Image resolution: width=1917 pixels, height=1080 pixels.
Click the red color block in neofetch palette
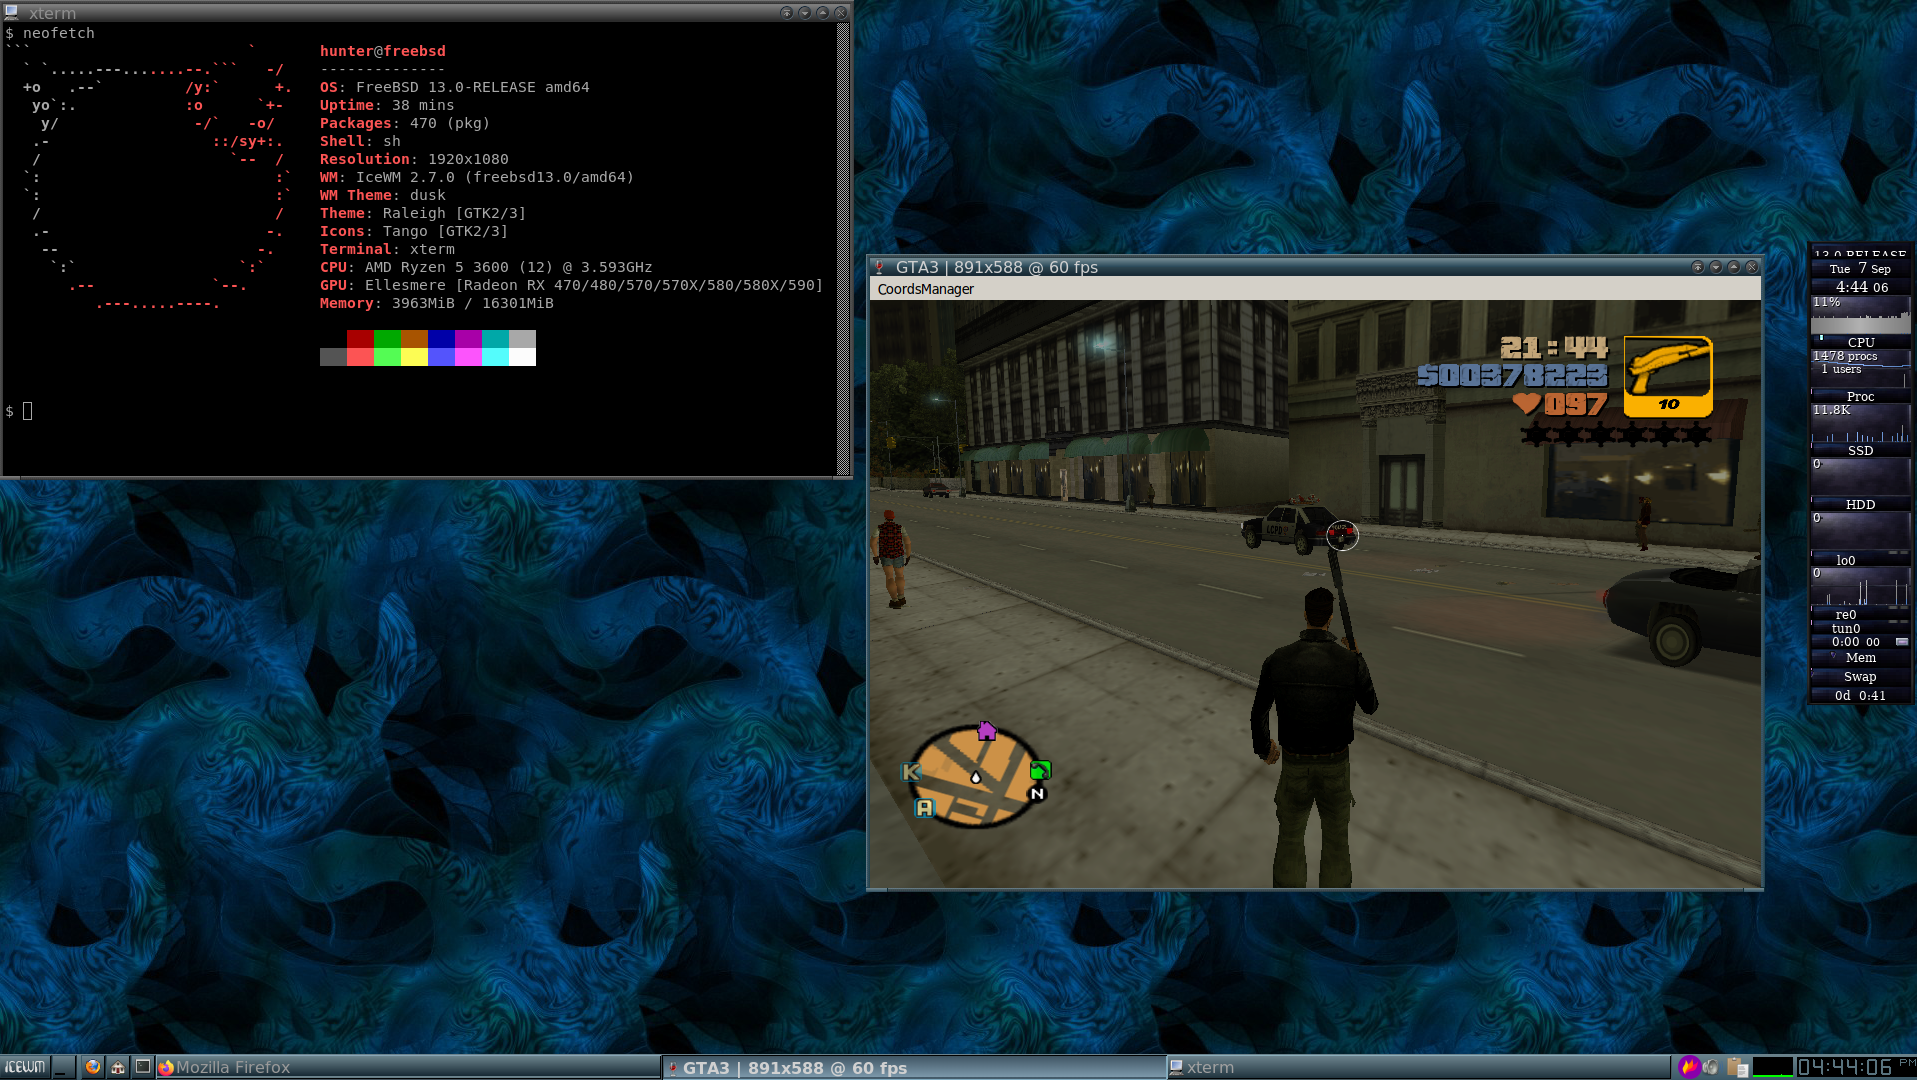360,339
